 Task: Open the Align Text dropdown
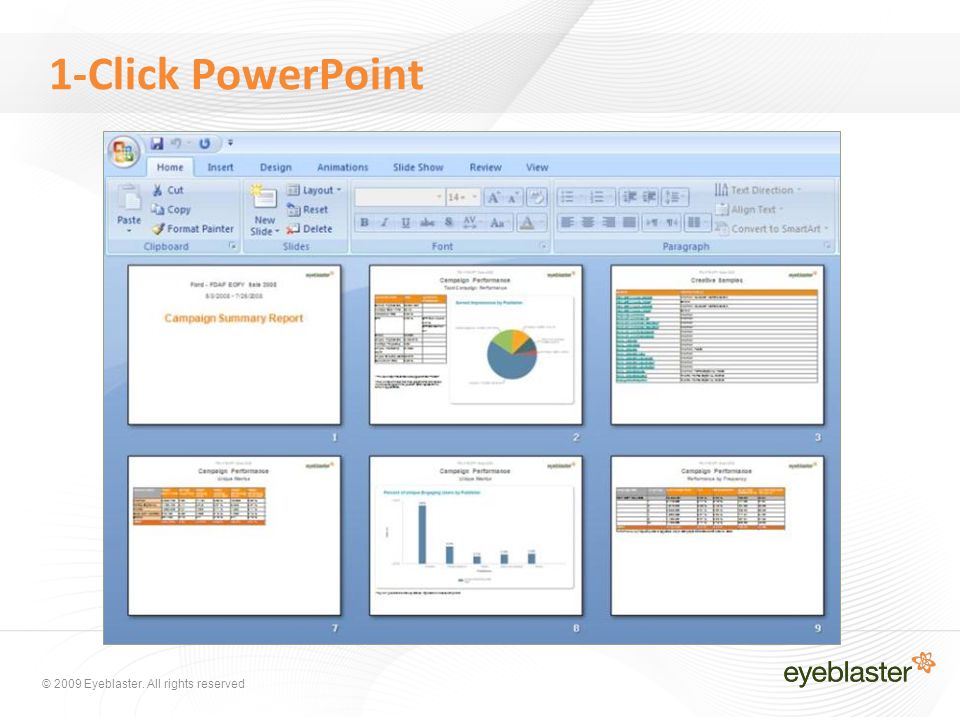[750, 209]
